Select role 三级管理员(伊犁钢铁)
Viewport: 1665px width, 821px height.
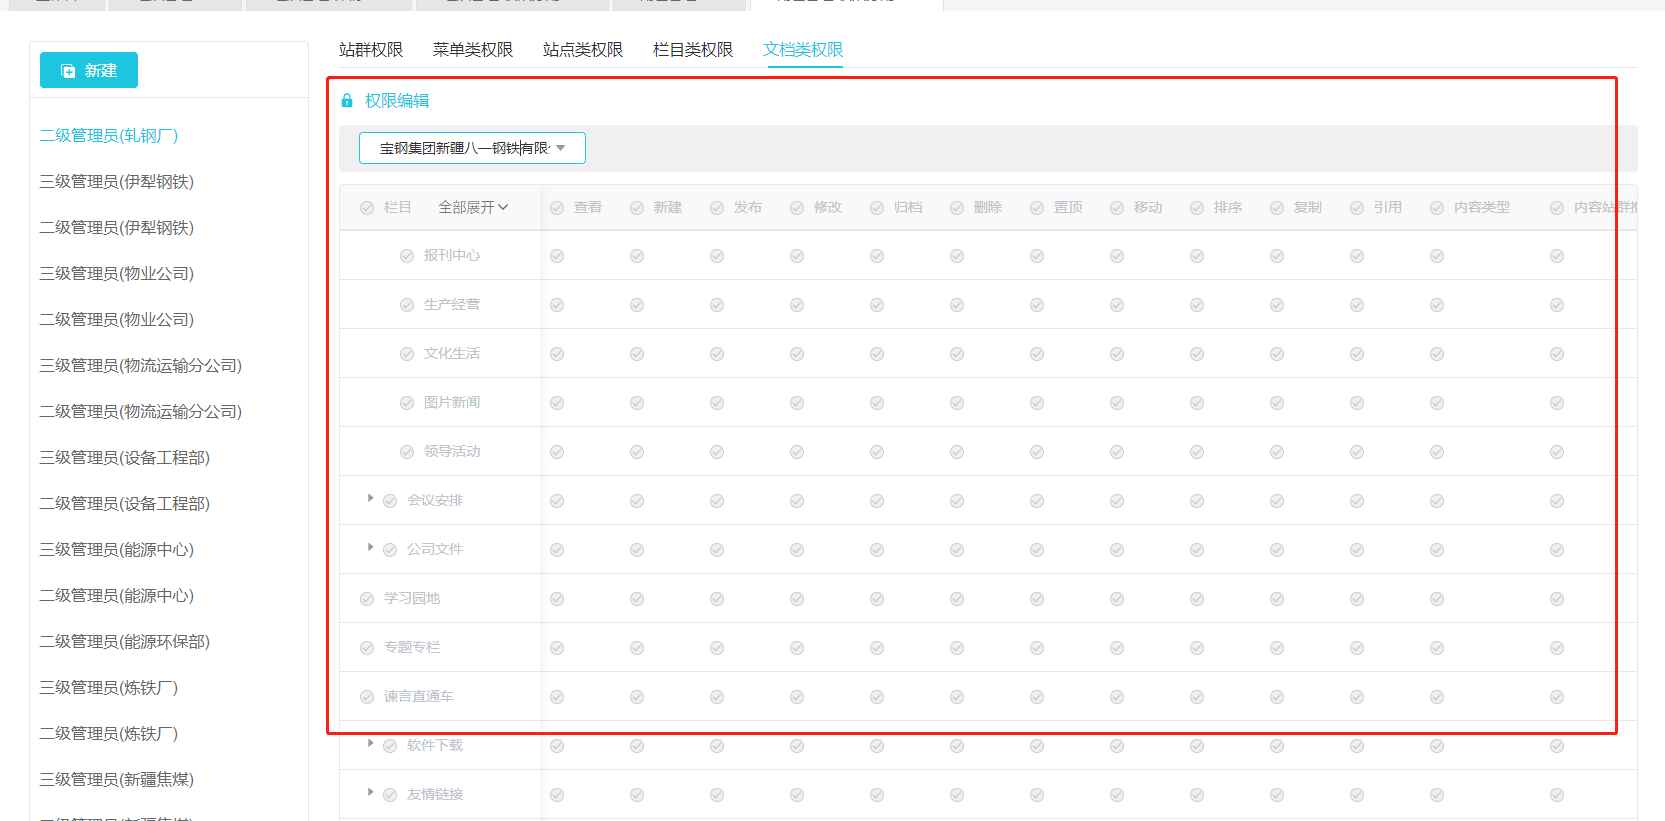point(117,182)
